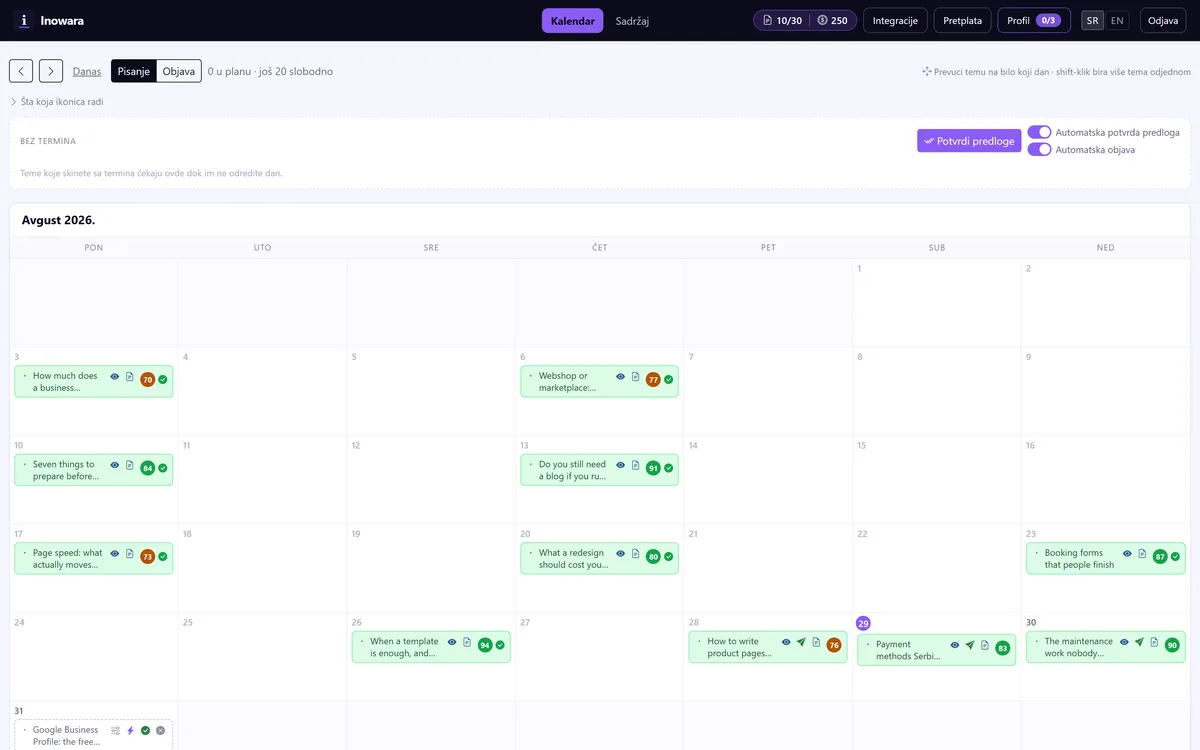1200x750 pixels.
Task: Click the score badge 84 on August 10
Action: pos(148,468)
